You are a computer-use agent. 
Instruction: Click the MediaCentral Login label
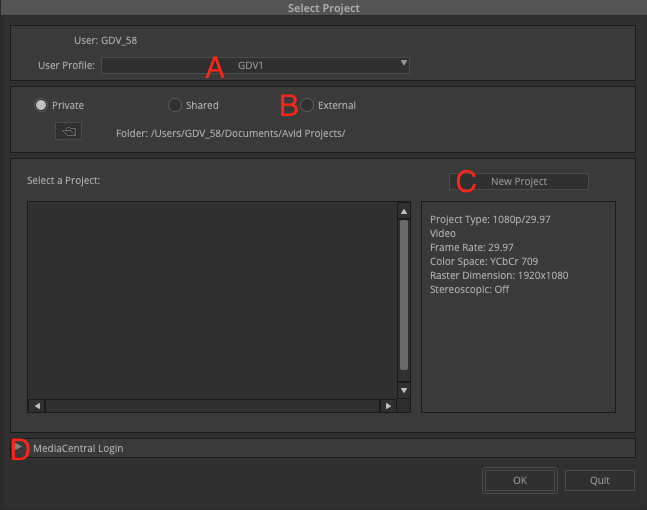click(78, 449)
